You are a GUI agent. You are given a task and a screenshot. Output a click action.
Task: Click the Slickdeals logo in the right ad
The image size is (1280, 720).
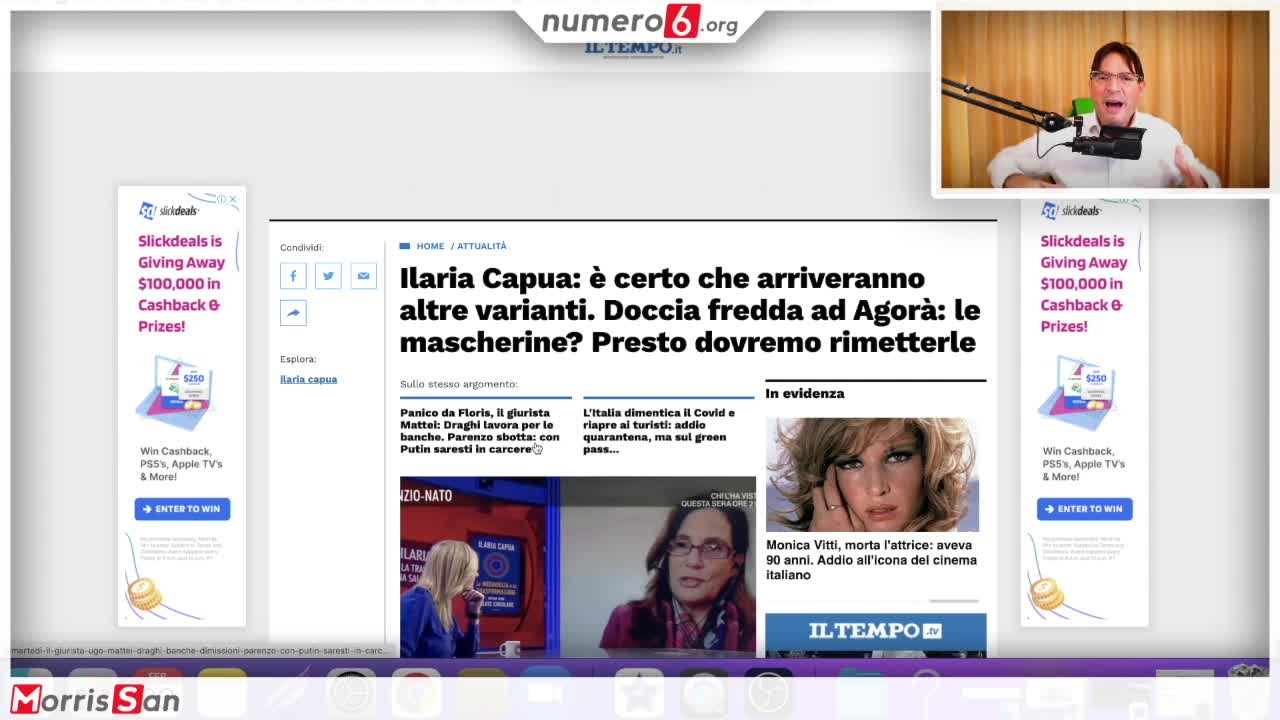[x=1071, y=211]
